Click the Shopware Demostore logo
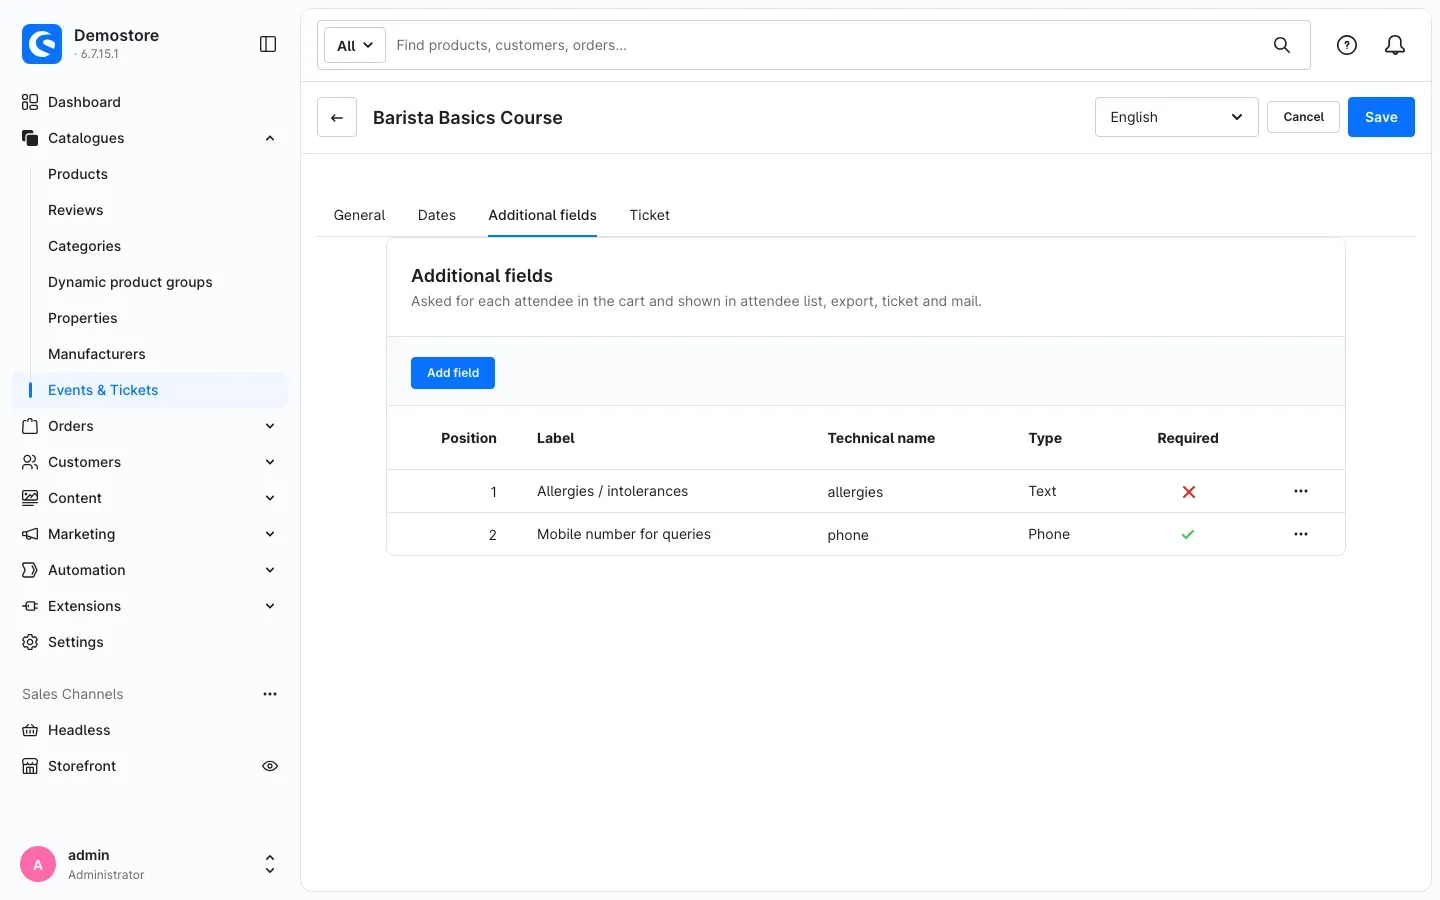Screen dimensions: 1440x900 tap(42, 44)
